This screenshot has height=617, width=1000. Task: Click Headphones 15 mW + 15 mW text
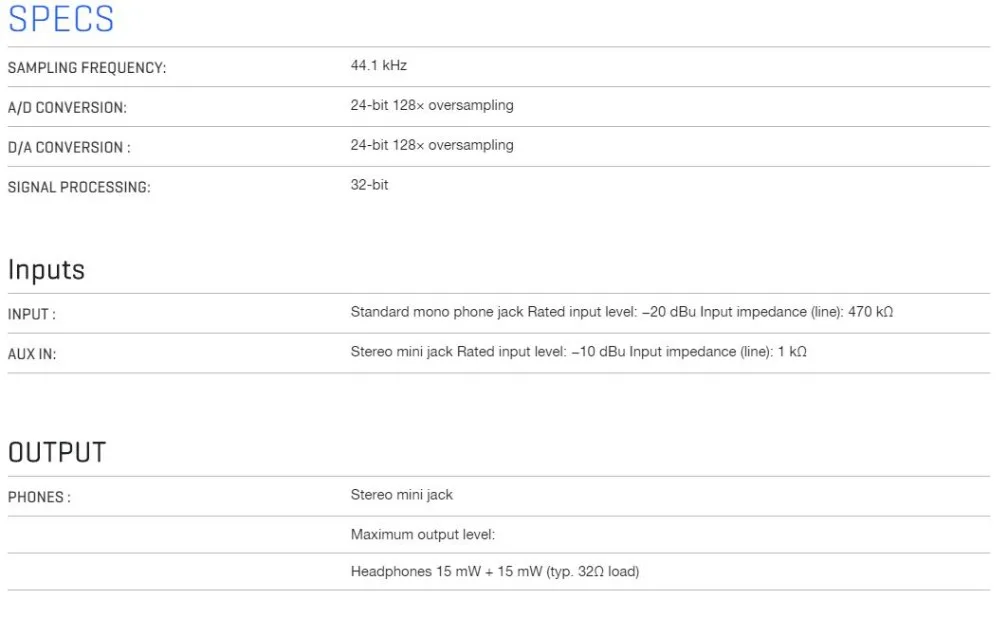click(495, 572)
